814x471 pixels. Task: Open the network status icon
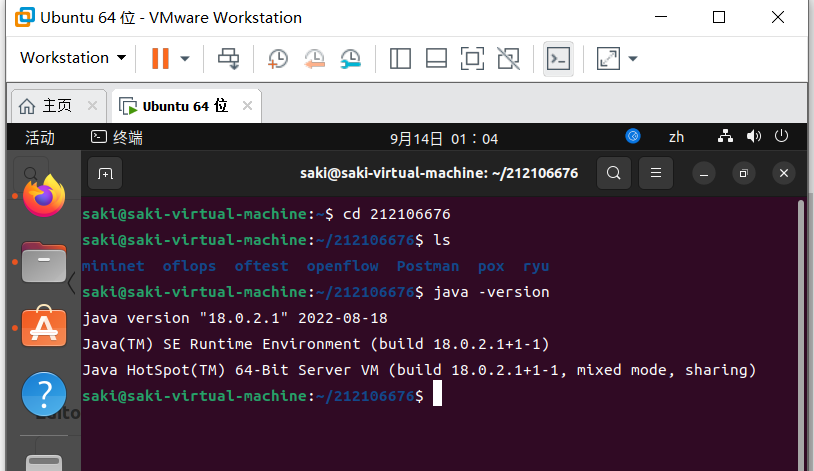tap(725, 136)
